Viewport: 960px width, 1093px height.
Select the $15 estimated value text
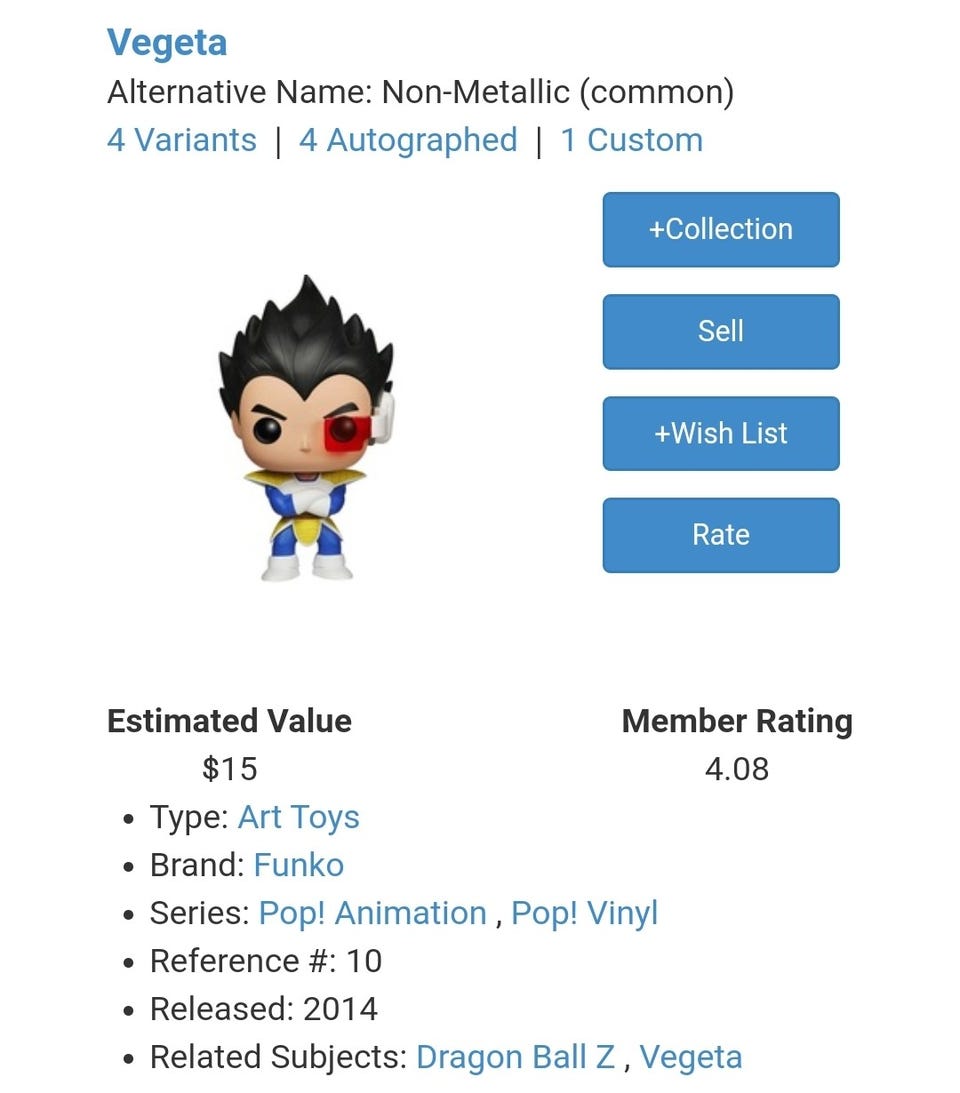[229, 769]
